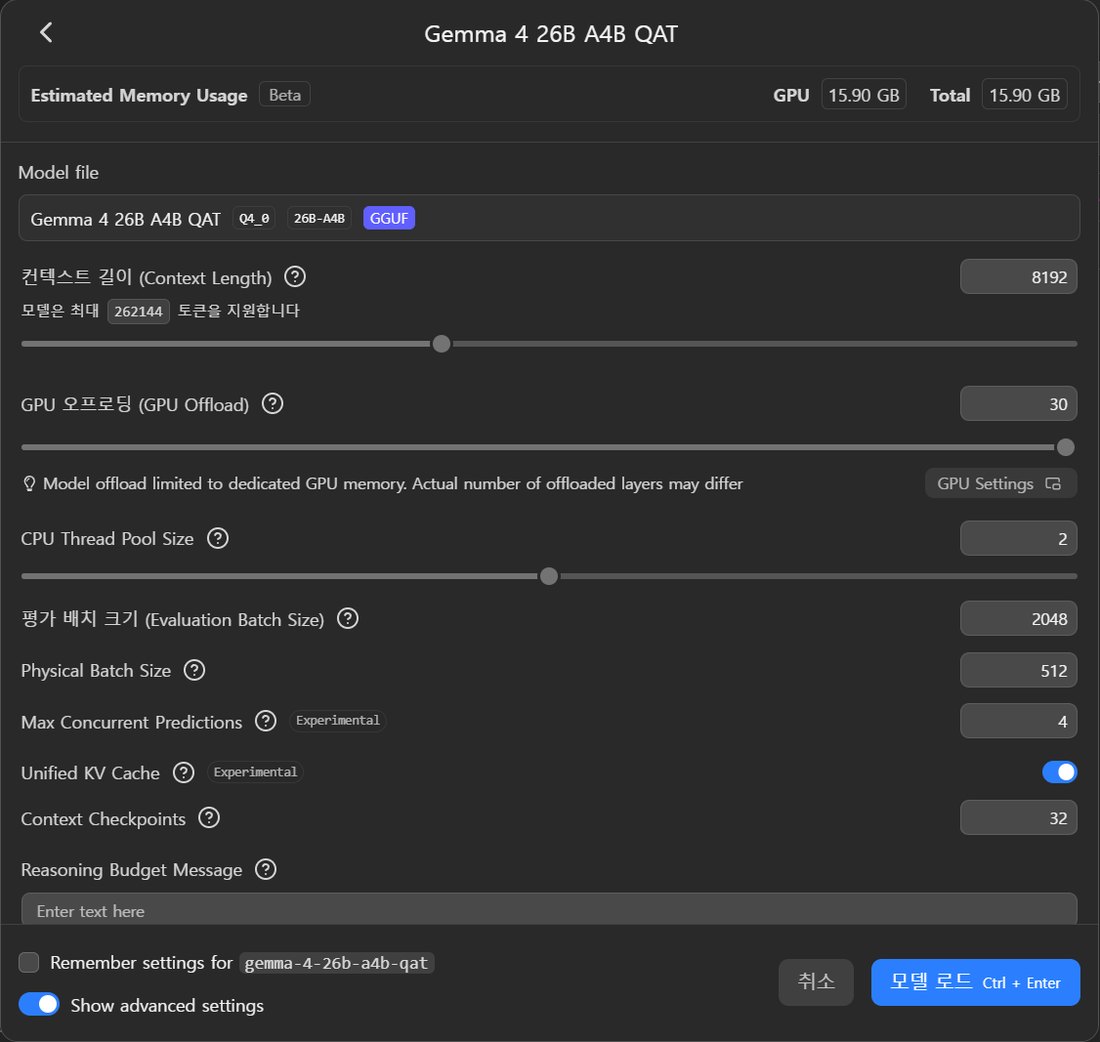Click Experimental tag beside Unified KV Cache
The width and height of the screenshot is (1100, 1042).
click(x=255, y=772)
